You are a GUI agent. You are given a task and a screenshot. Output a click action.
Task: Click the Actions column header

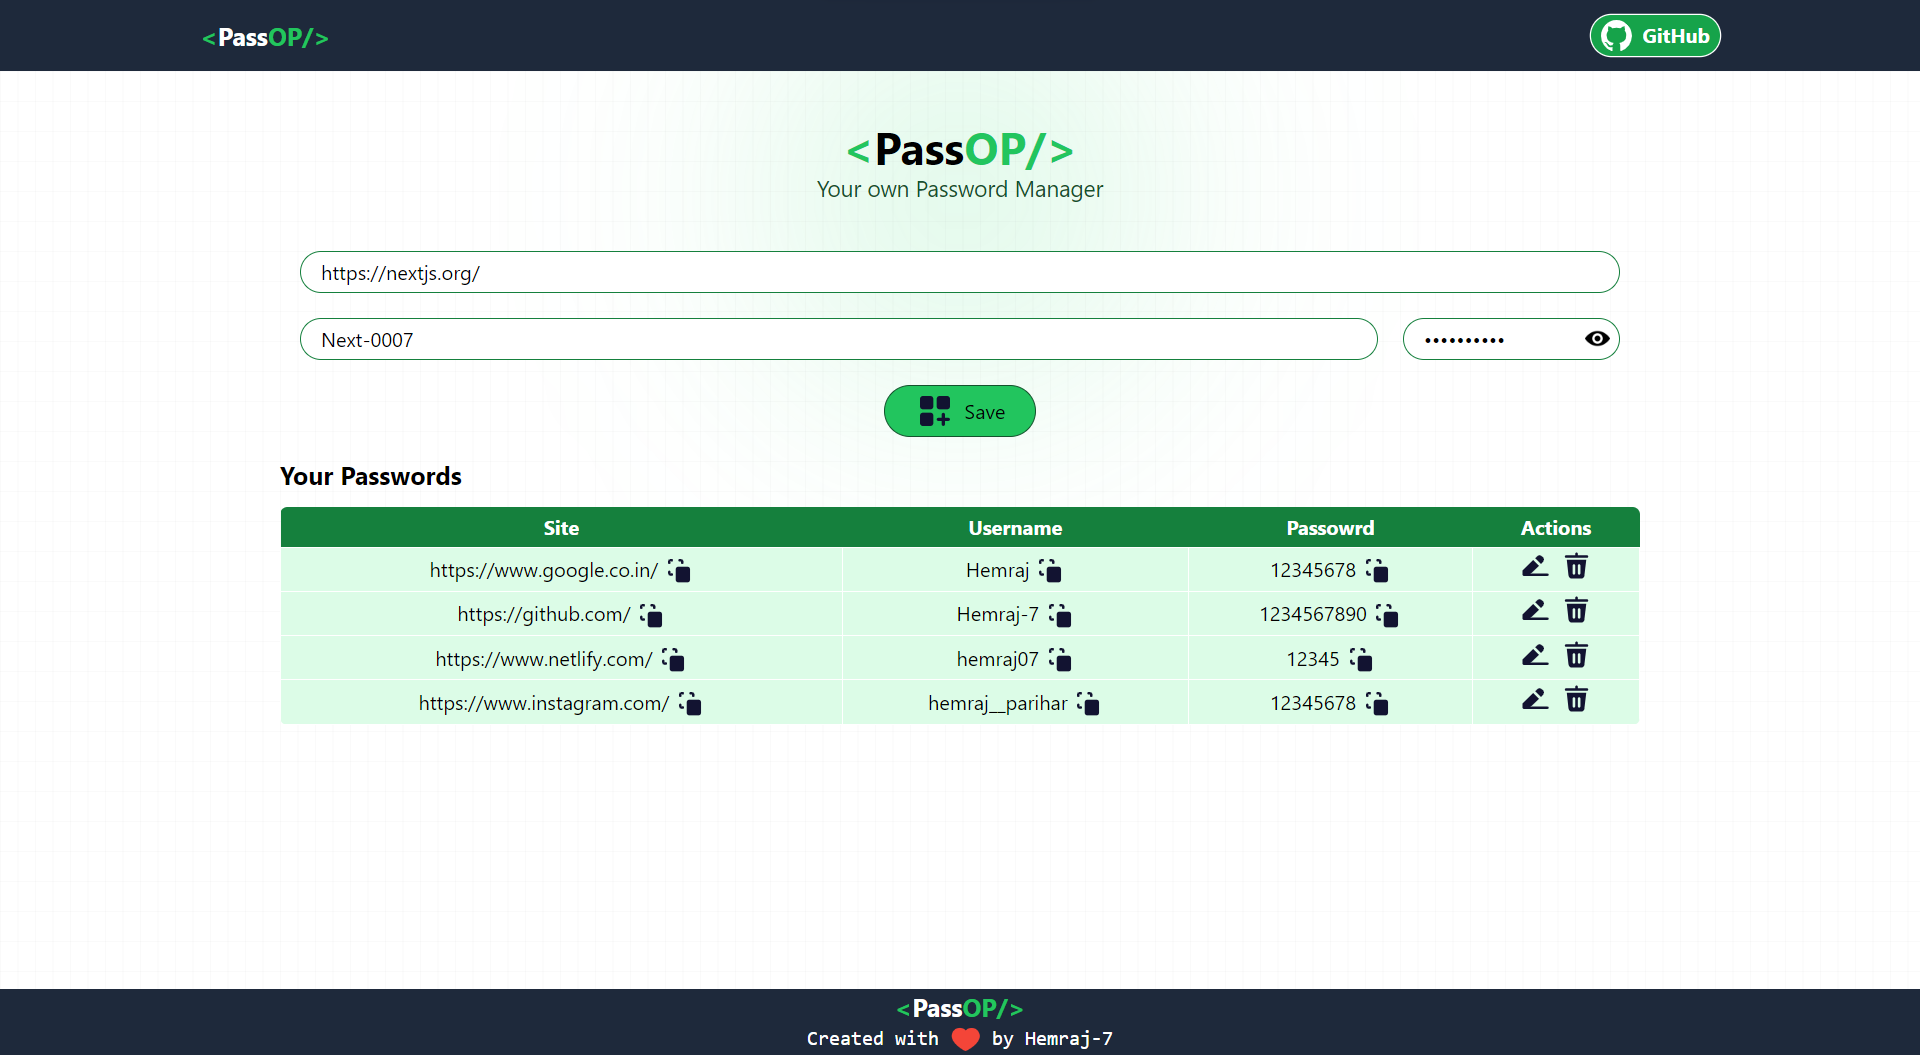pos(1556,528)
